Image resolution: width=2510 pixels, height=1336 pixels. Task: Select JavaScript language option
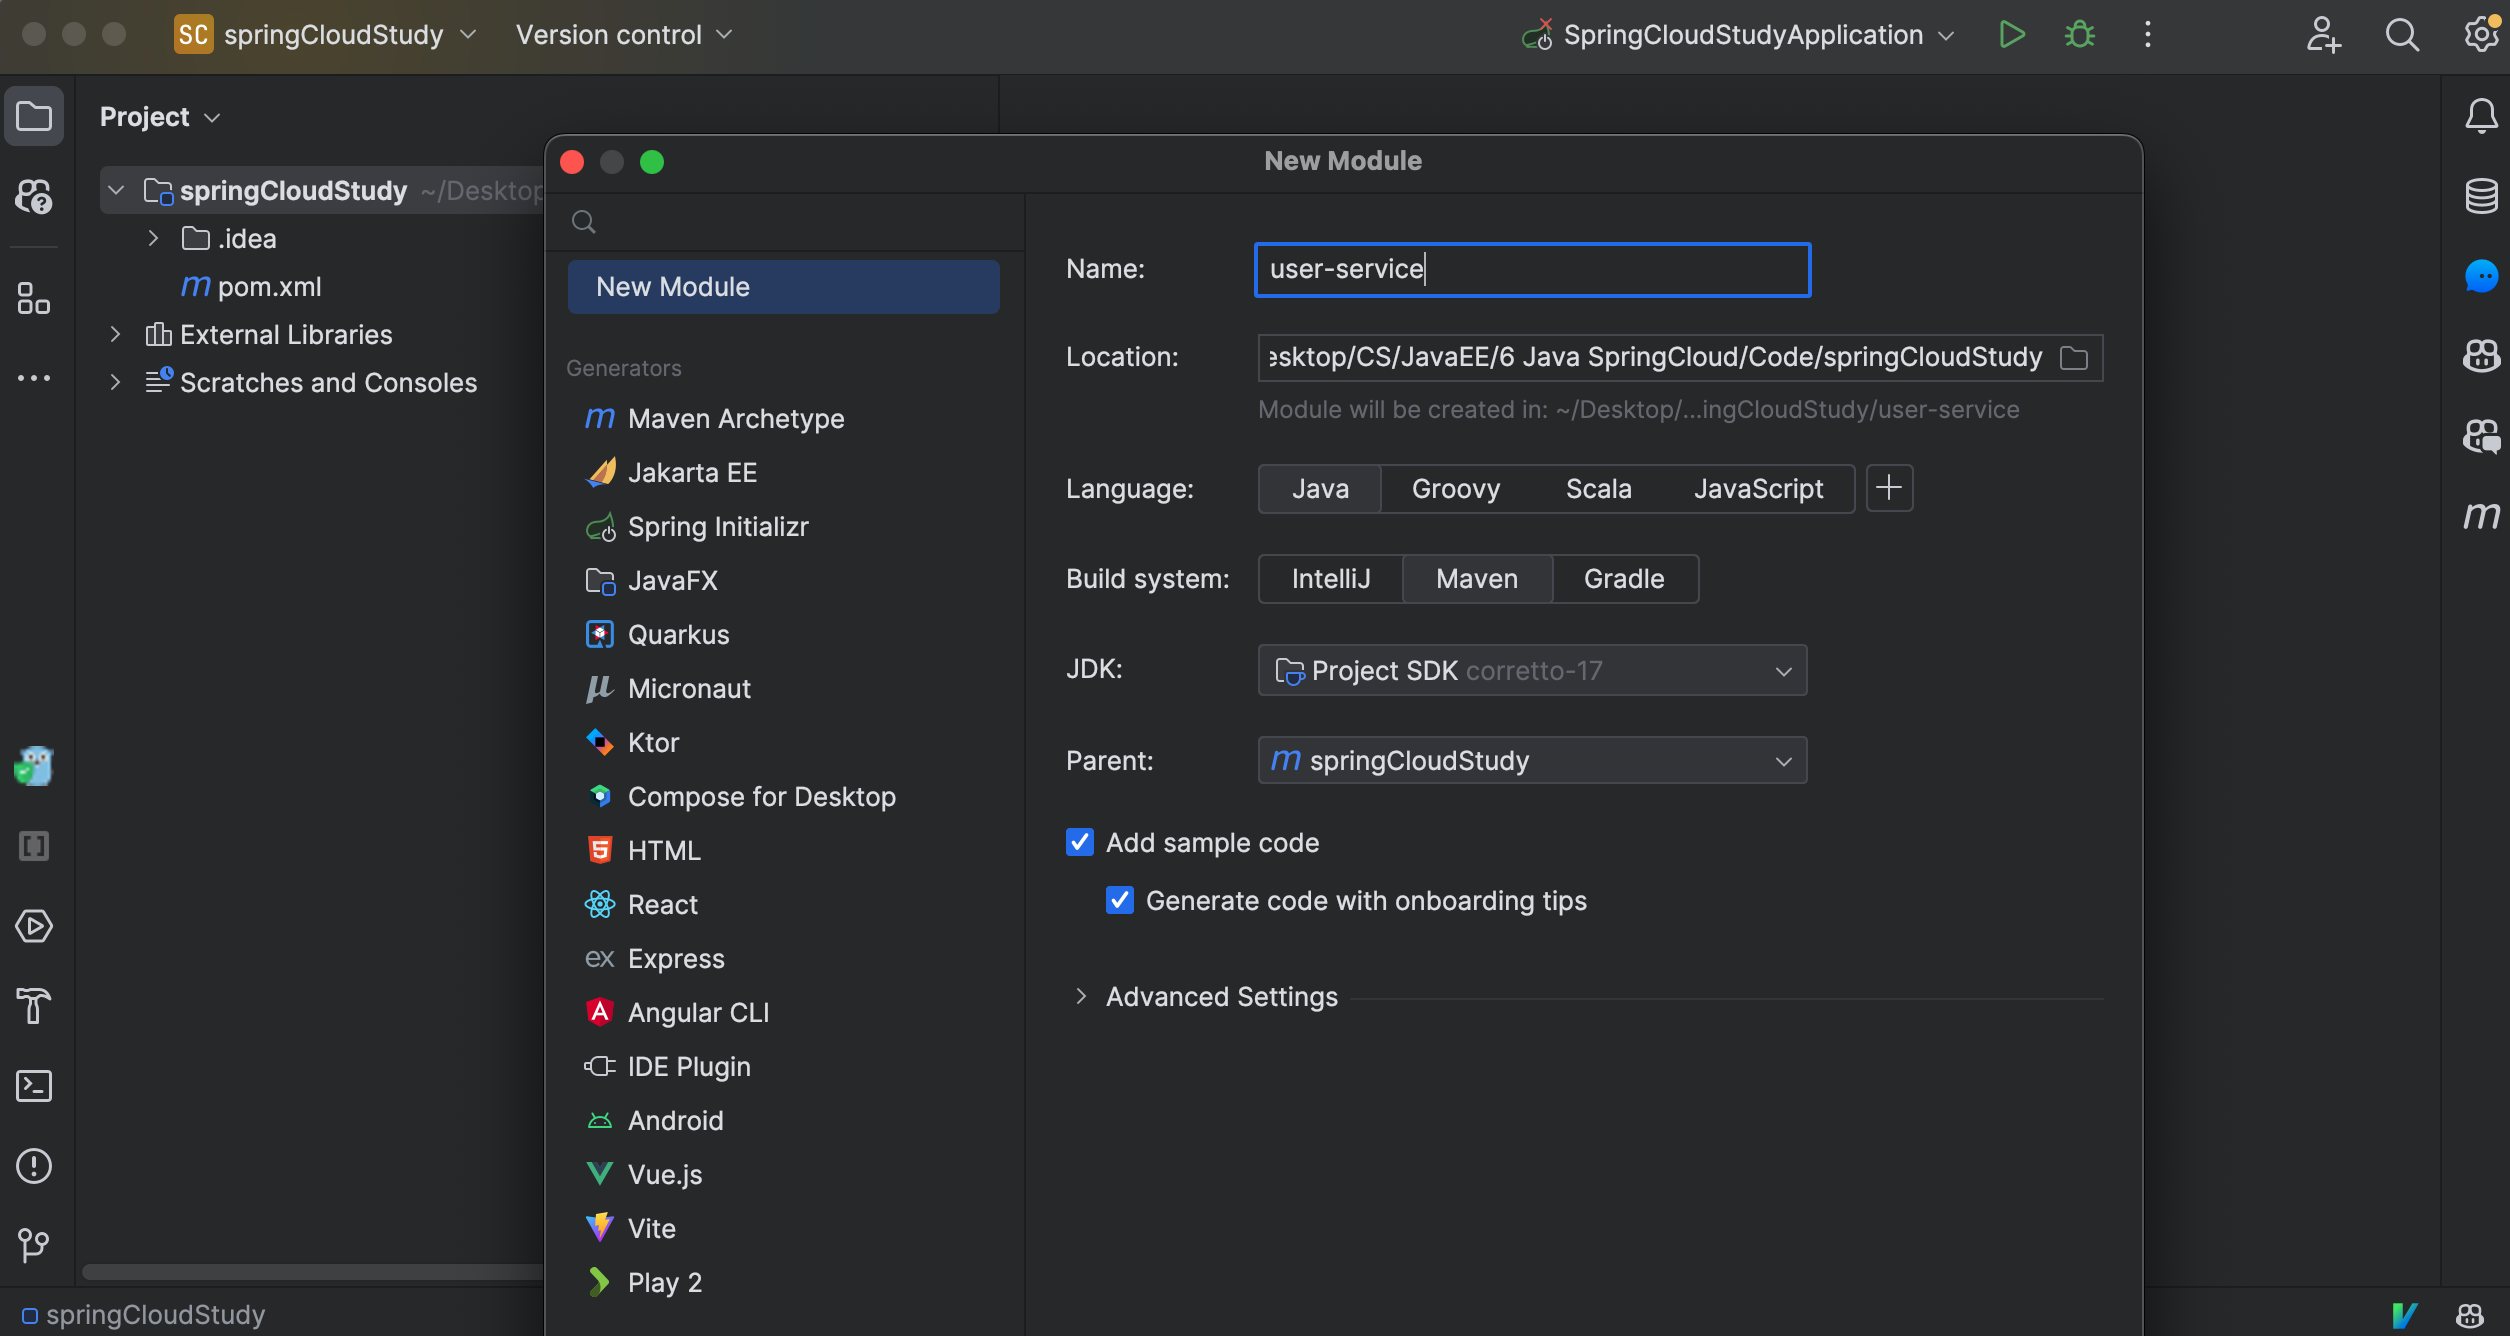[x=1758, y=488]
